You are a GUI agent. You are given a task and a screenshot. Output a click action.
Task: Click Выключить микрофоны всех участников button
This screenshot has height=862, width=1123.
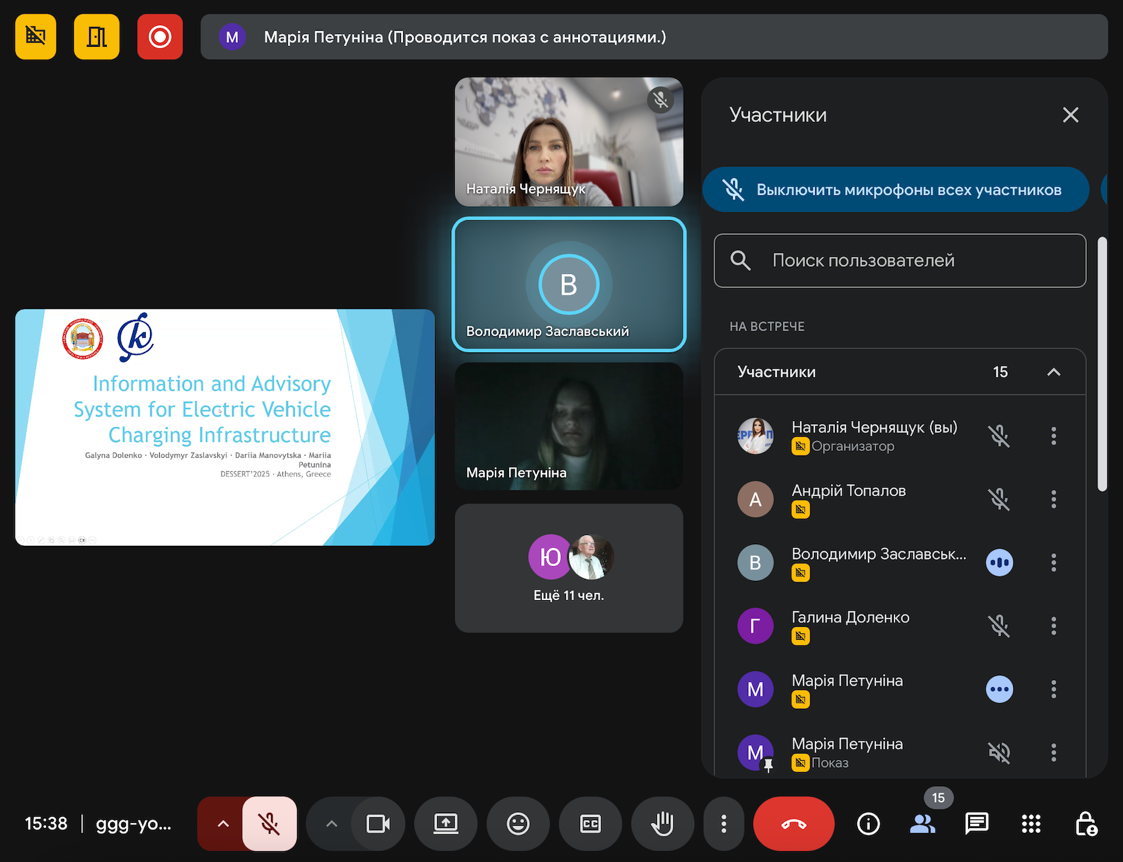pyautogui.click(x=895, y=190)
